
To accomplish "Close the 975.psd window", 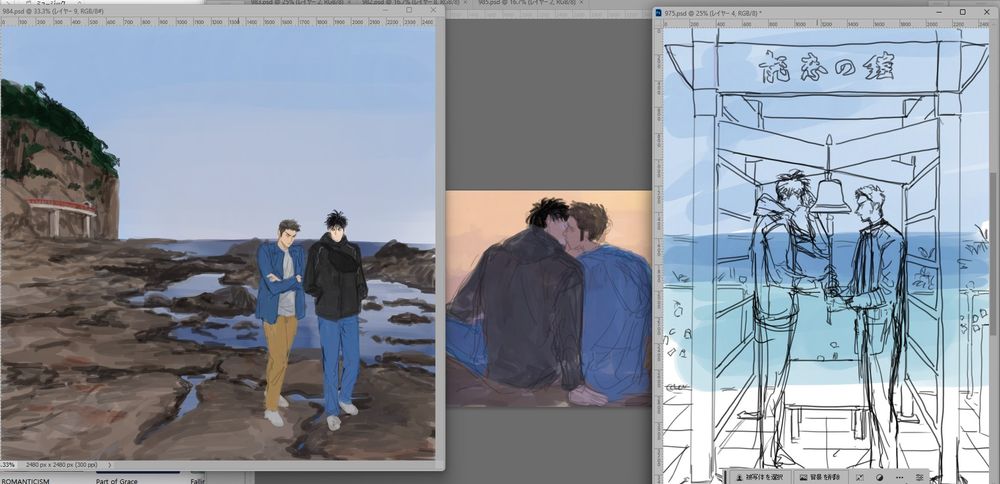I will click(987, 12).
